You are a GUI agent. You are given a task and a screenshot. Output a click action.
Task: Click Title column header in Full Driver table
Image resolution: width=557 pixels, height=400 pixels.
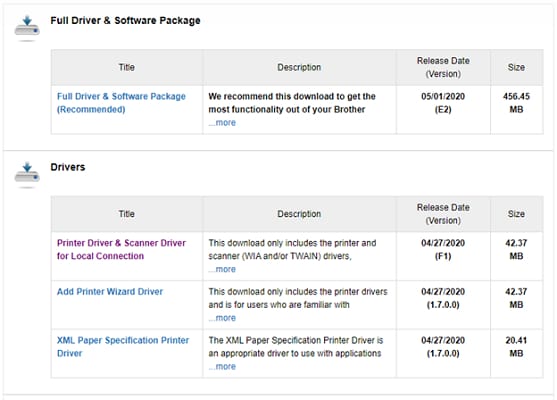pyautogui.click(x=127, y=67)
